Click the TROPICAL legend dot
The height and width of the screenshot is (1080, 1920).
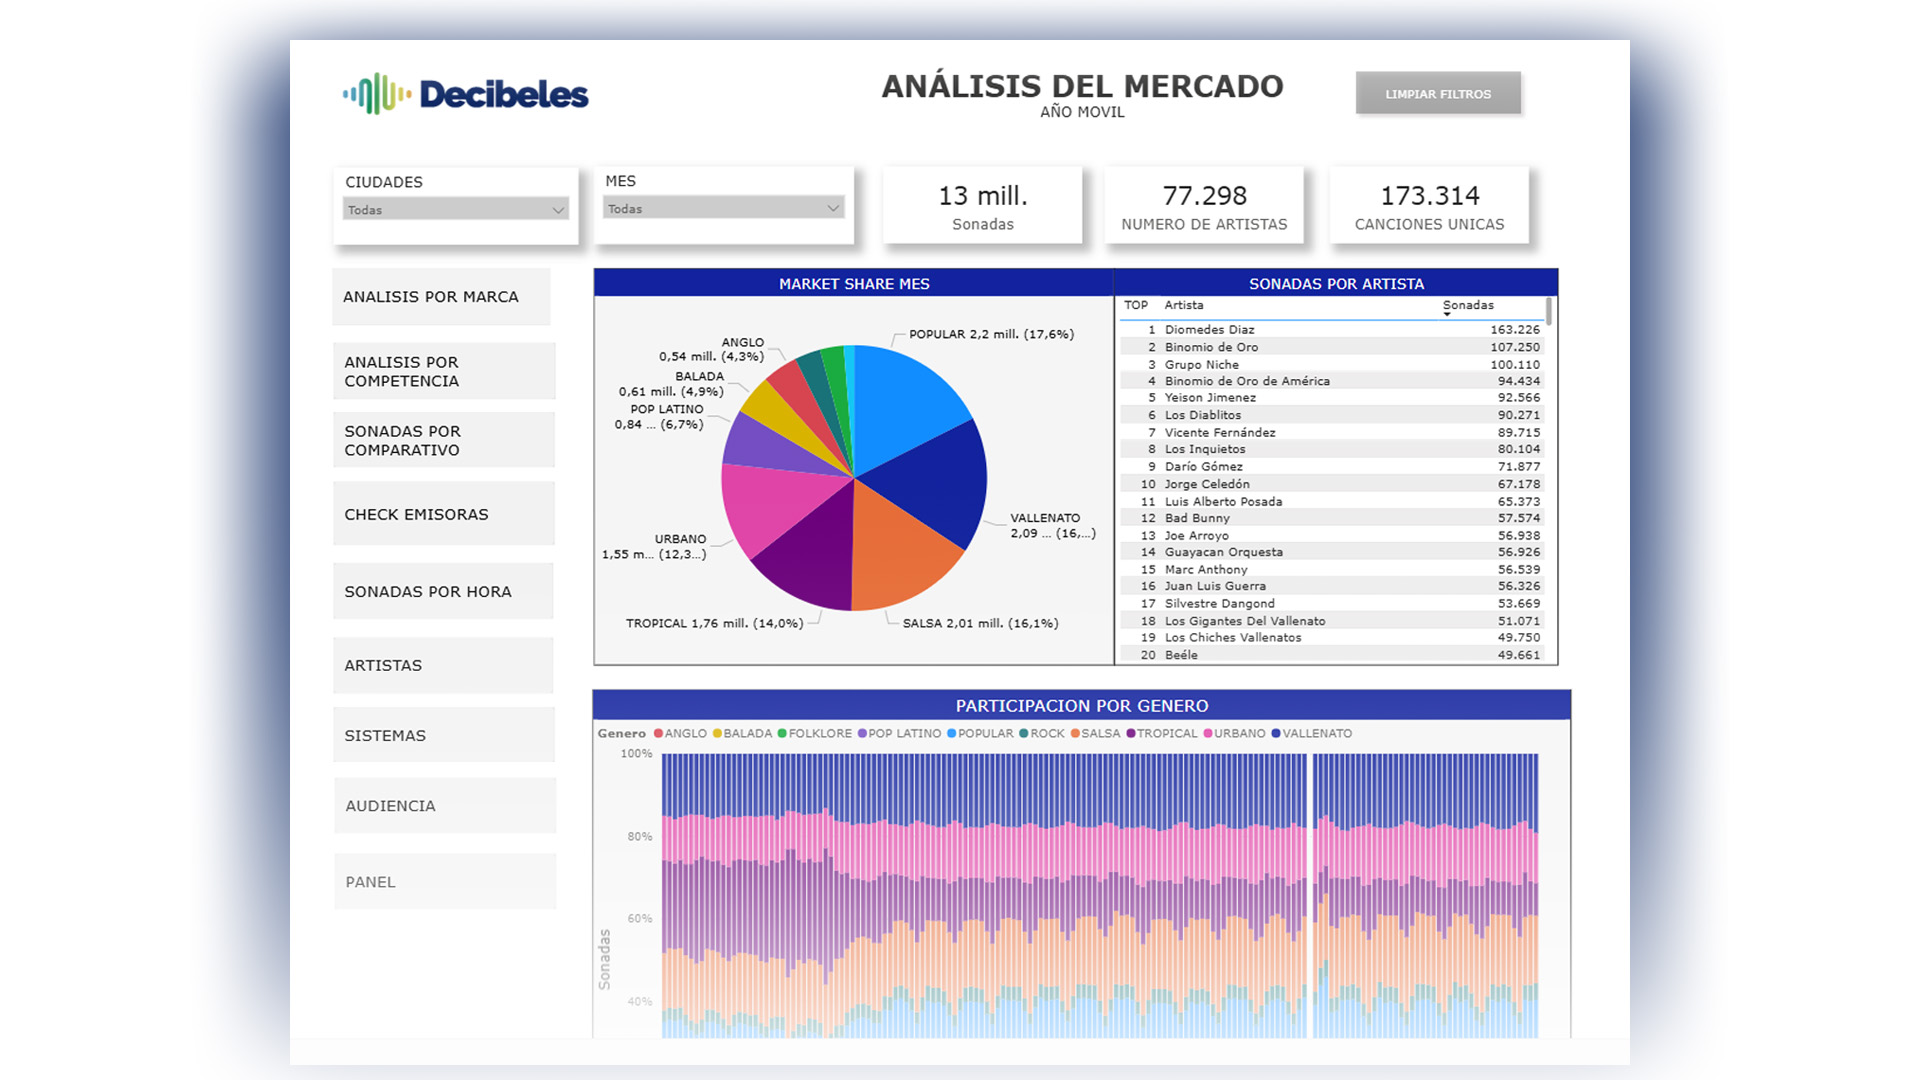coord(1131,733)
